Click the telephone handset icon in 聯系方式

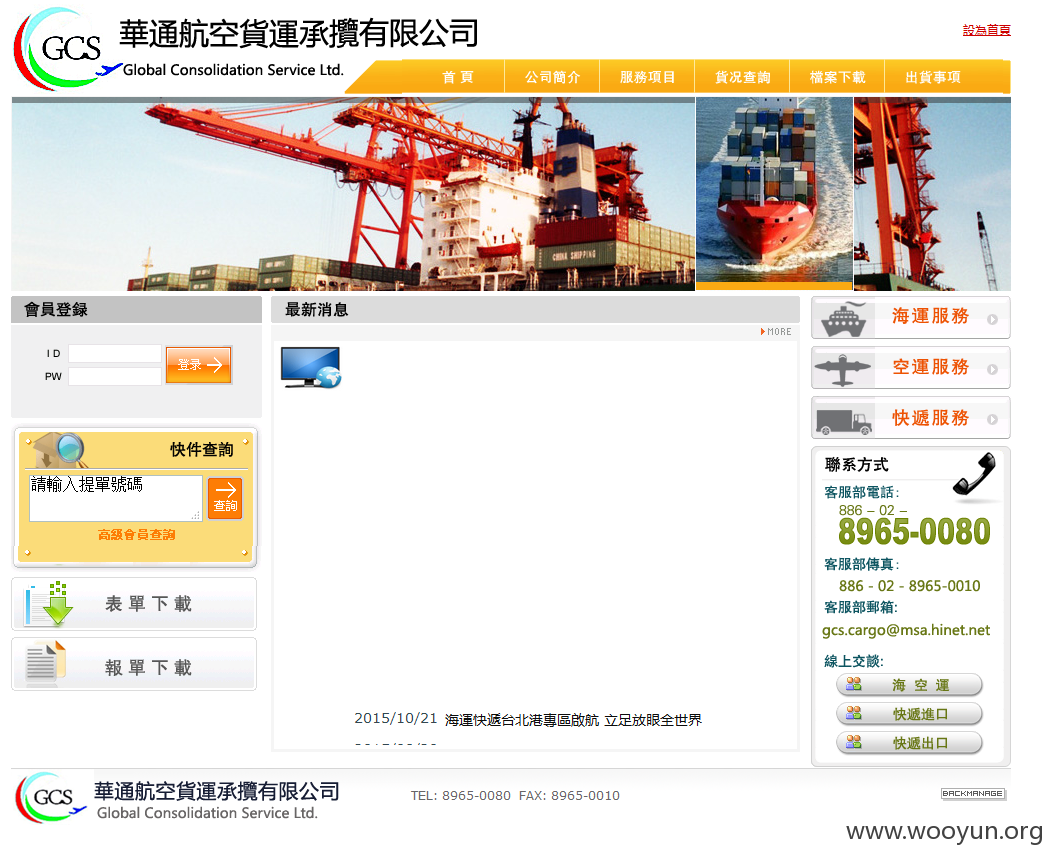point(975,475)
